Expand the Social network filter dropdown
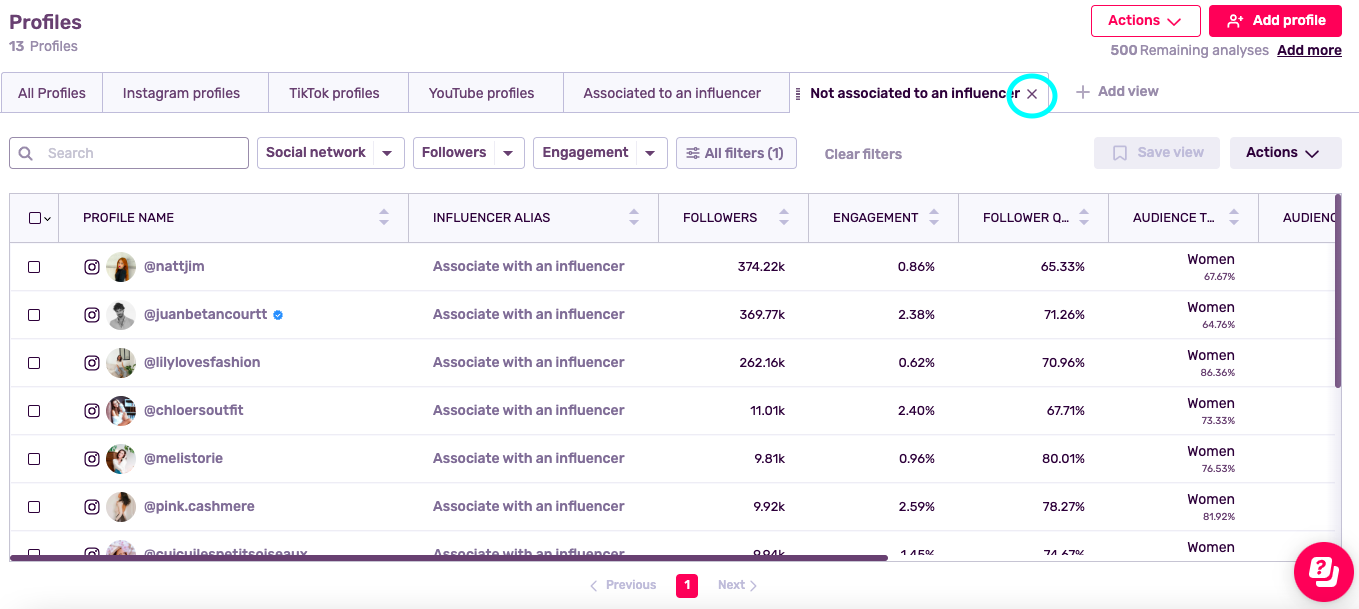 pos(331,153)
